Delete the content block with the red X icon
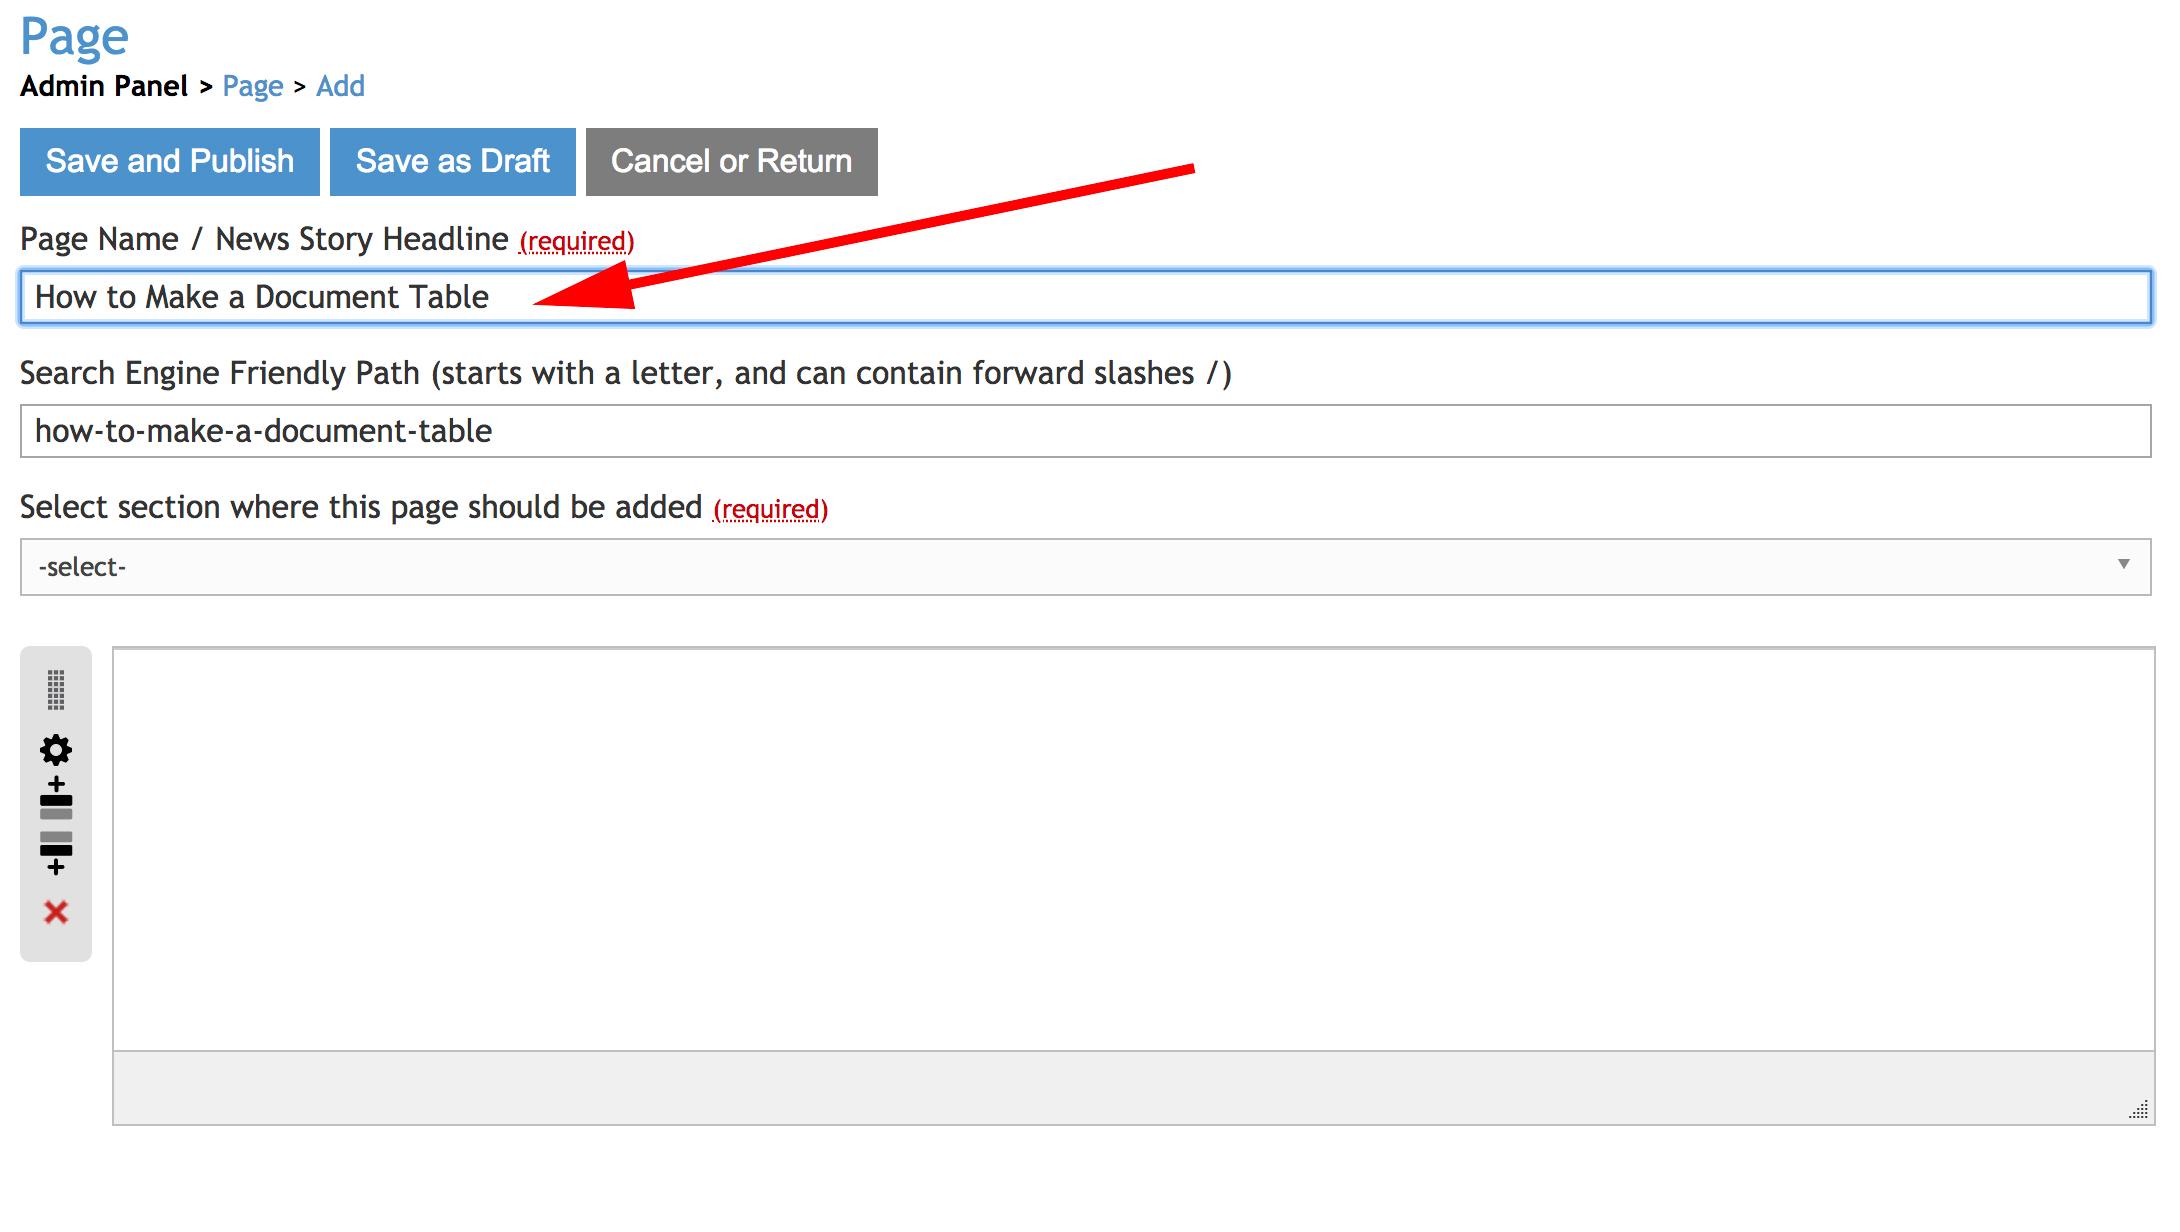This screenshot has height=1232, width=2180. pyautogui.click(x=55, y=910)
